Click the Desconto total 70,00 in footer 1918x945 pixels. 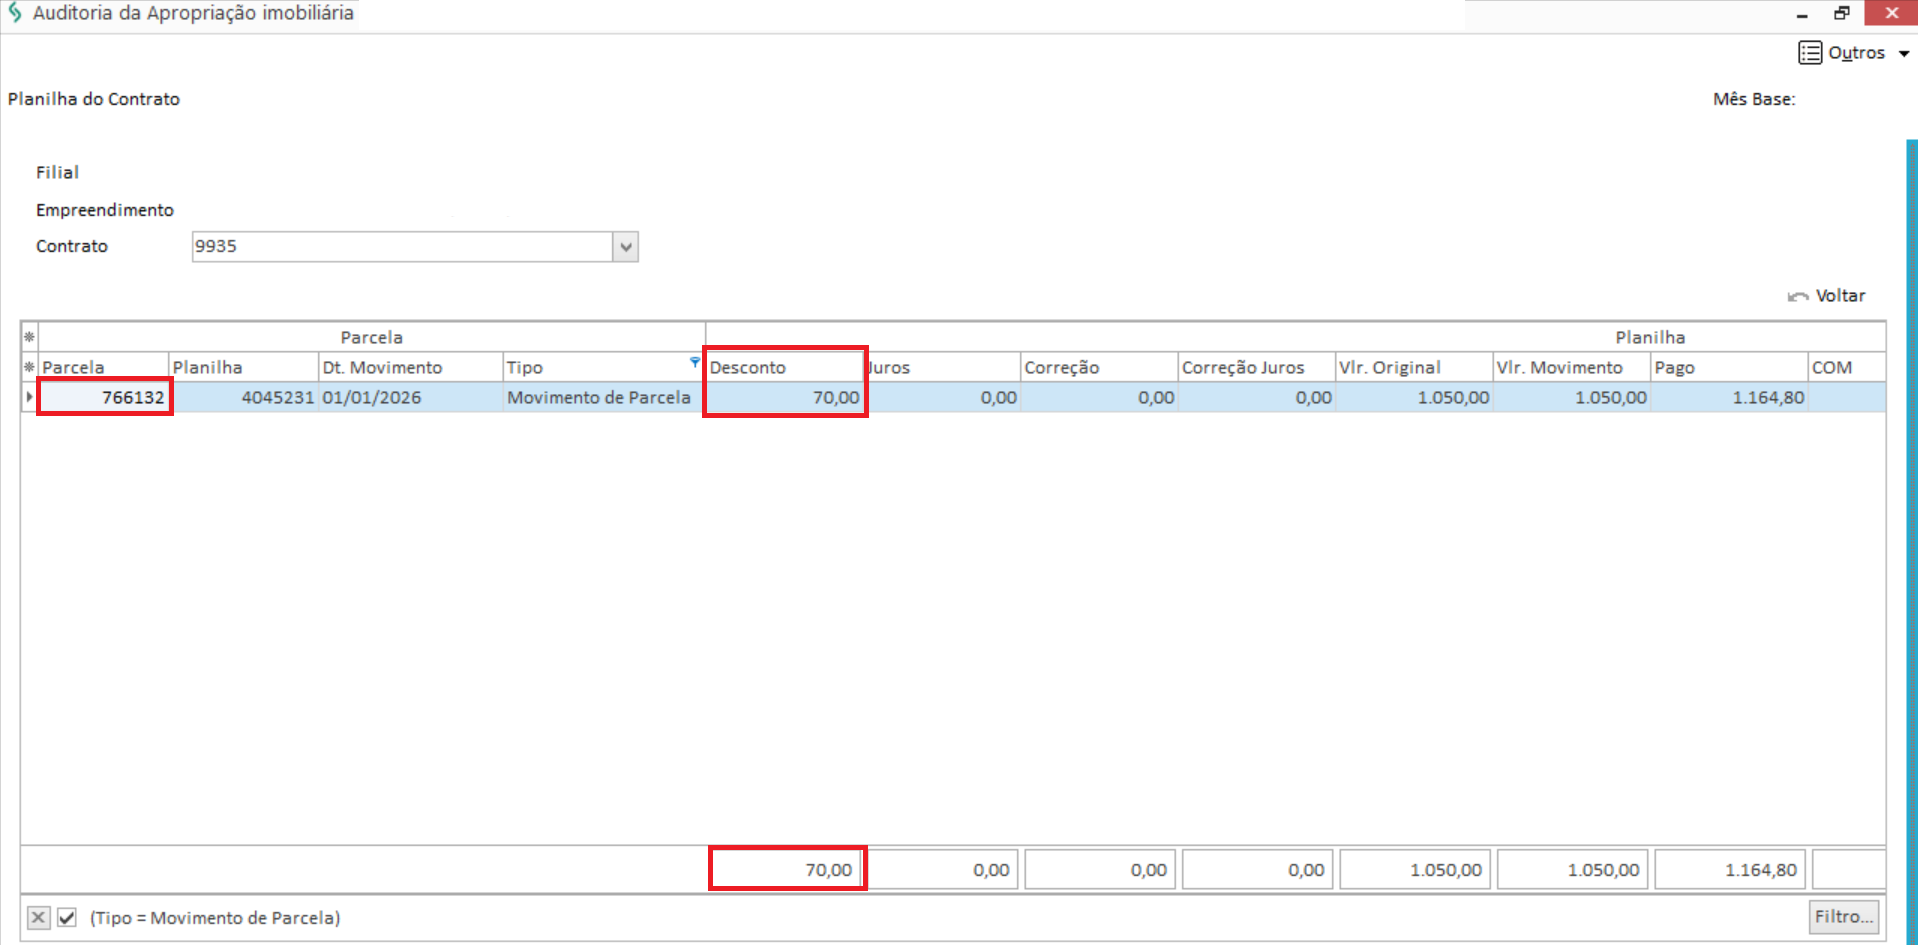pos(787,869)
